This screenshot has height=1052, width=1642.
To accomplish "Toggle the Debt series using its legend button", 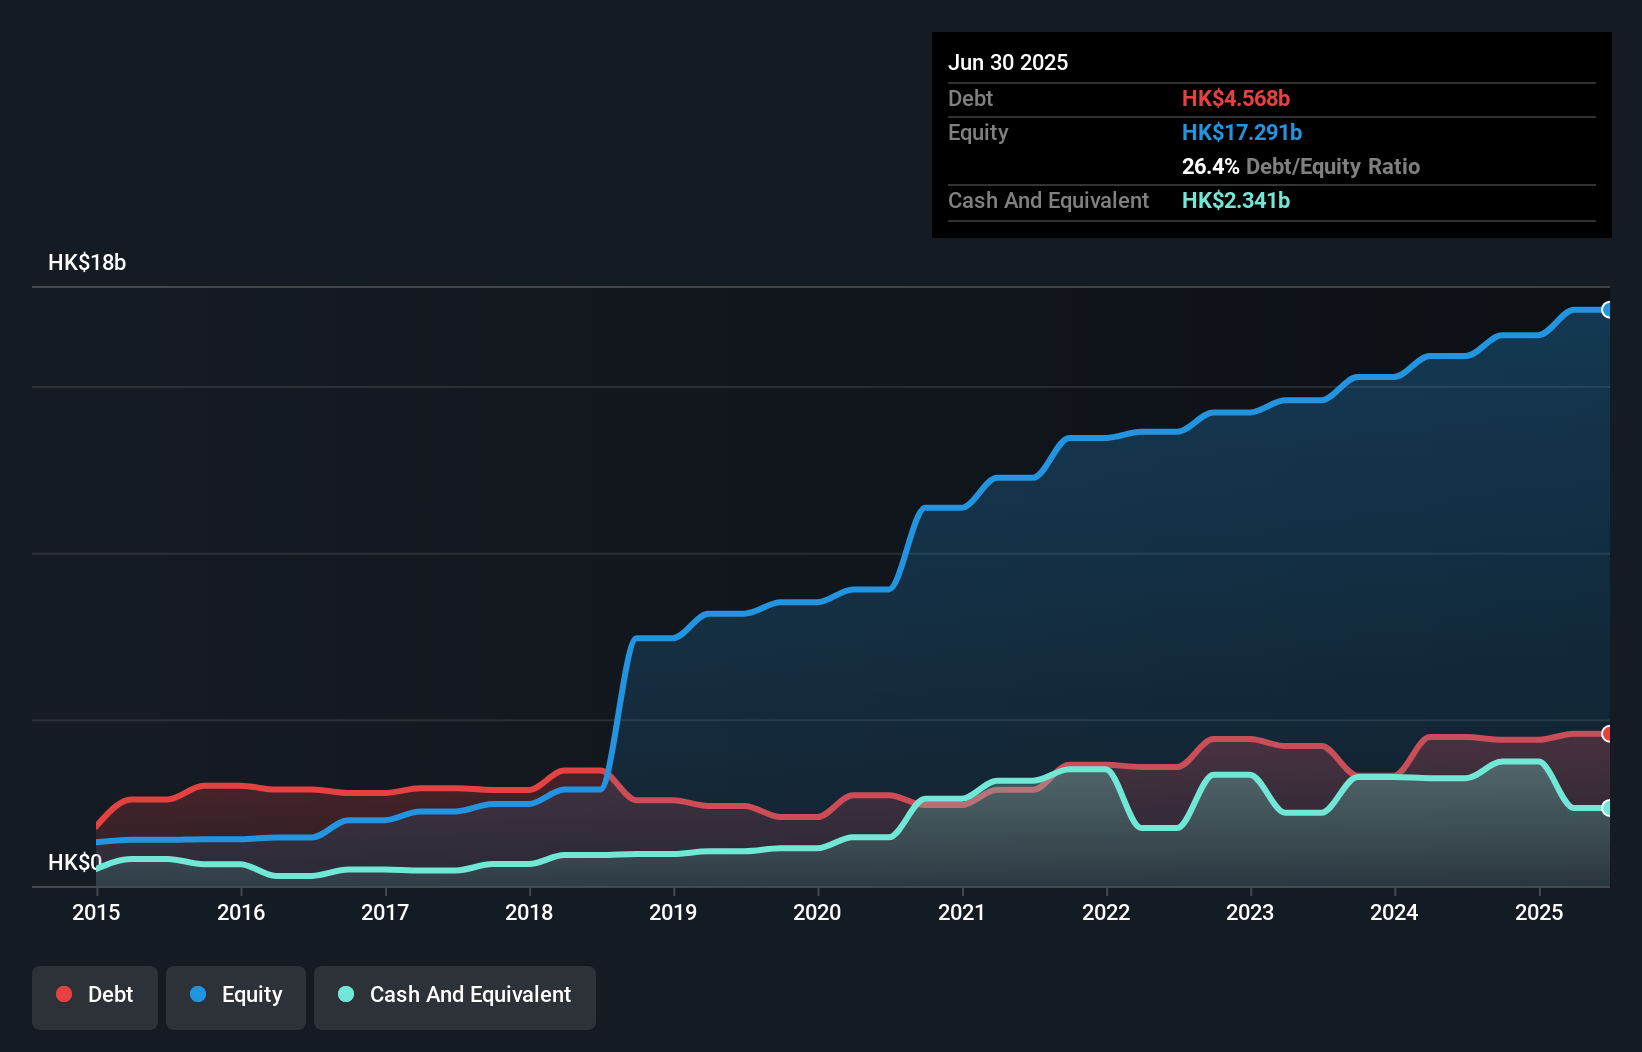I will click(x=95, y=996).
